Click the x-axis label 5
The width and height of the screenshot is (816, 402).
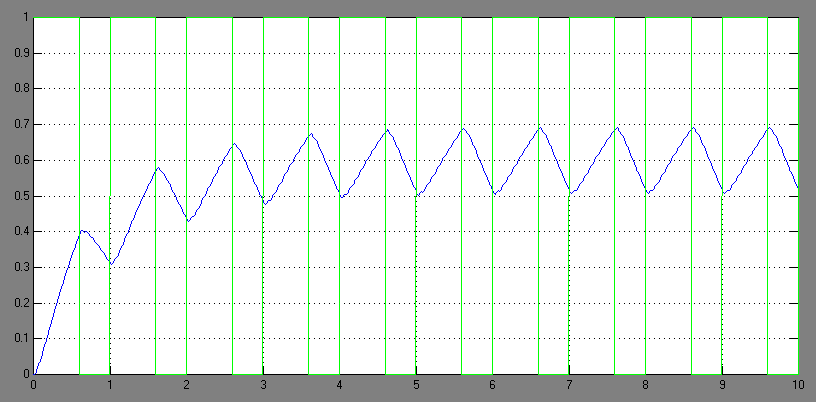(x=416, y=386)
